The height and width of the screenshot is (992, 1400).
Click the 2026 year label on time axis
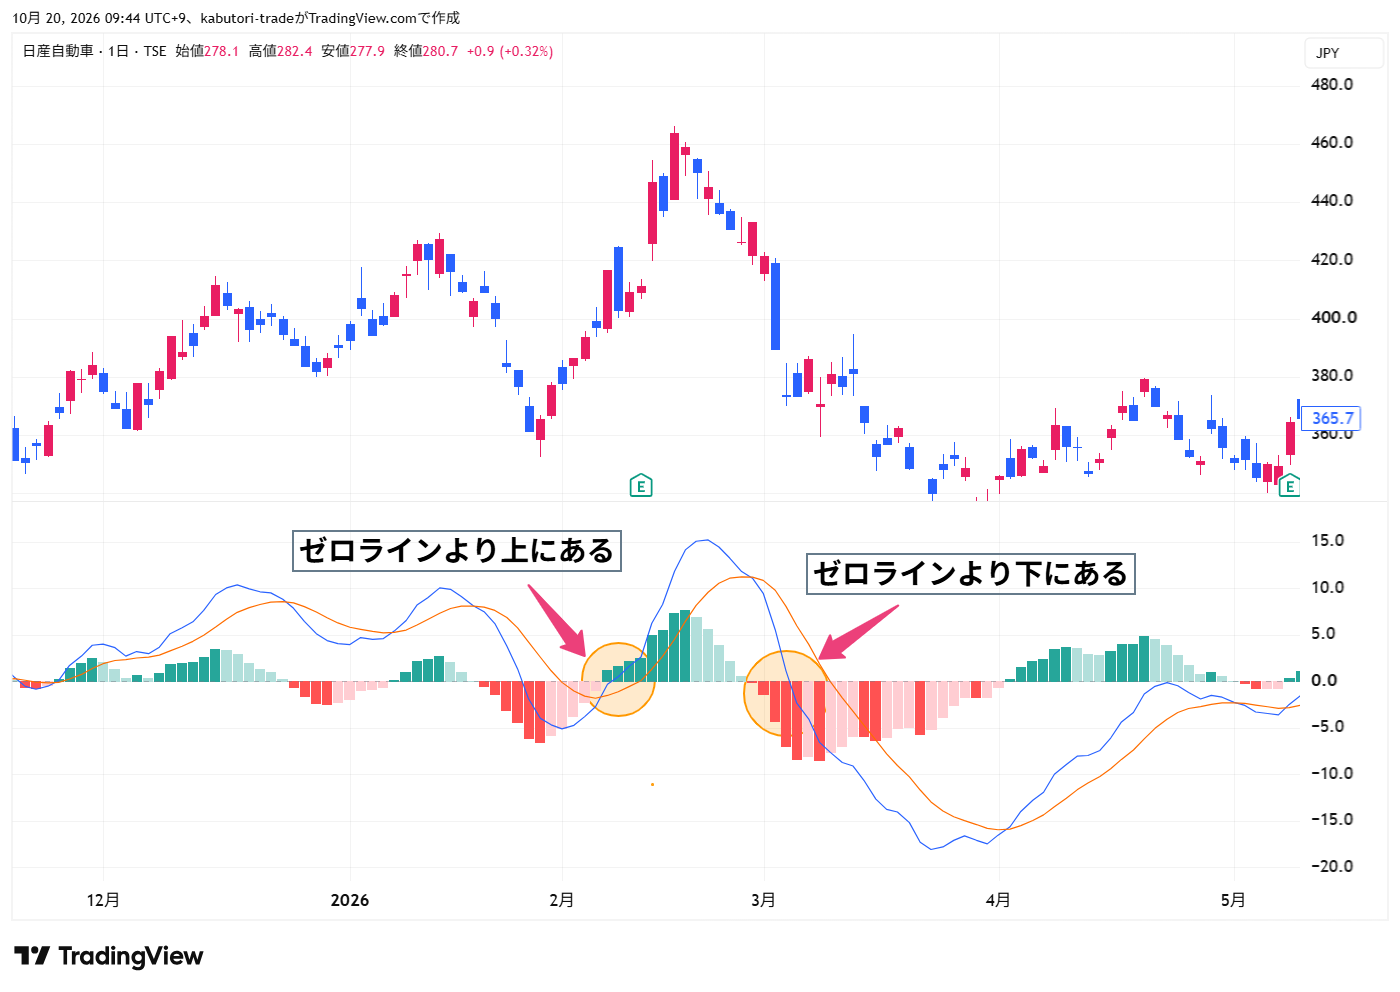[350, 900]
